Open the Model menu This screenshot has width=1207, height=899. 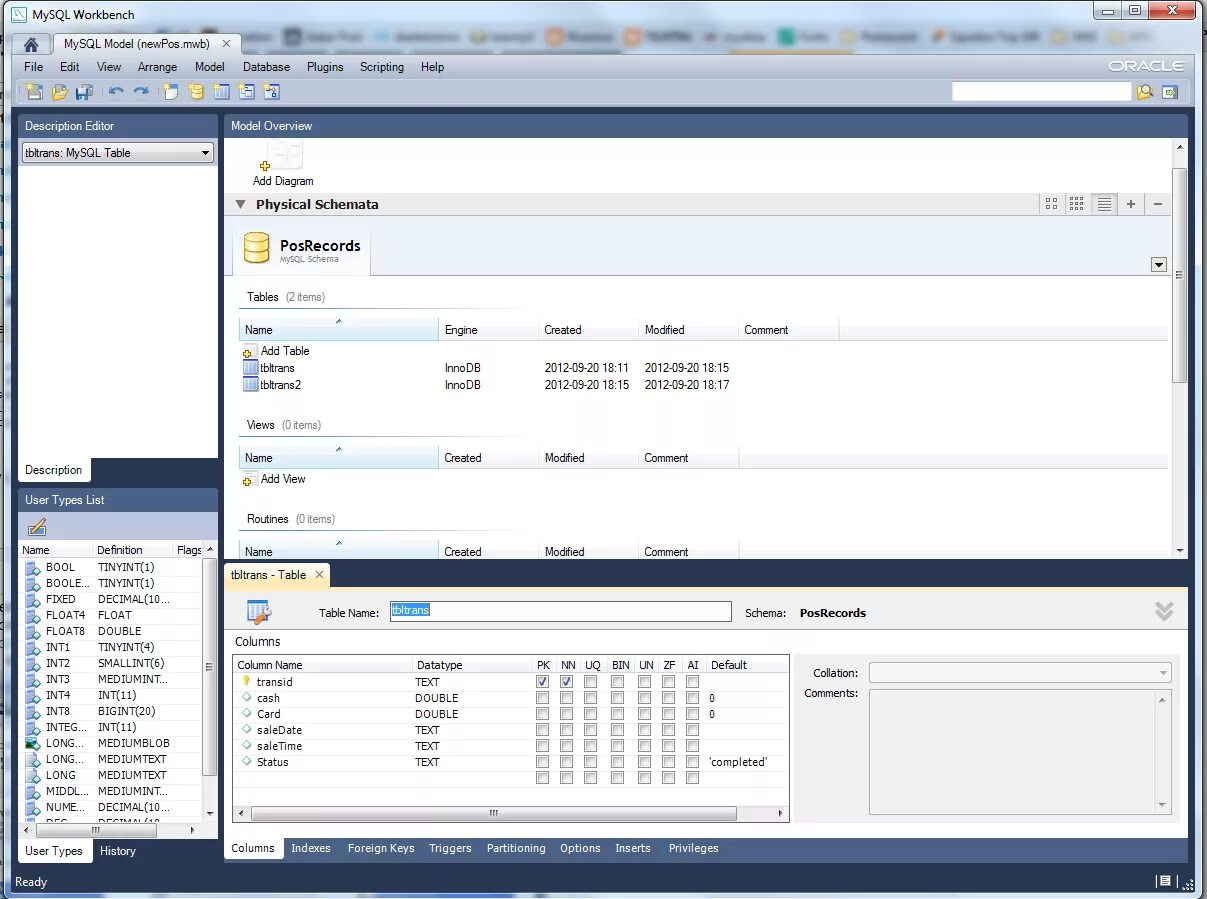209,67
